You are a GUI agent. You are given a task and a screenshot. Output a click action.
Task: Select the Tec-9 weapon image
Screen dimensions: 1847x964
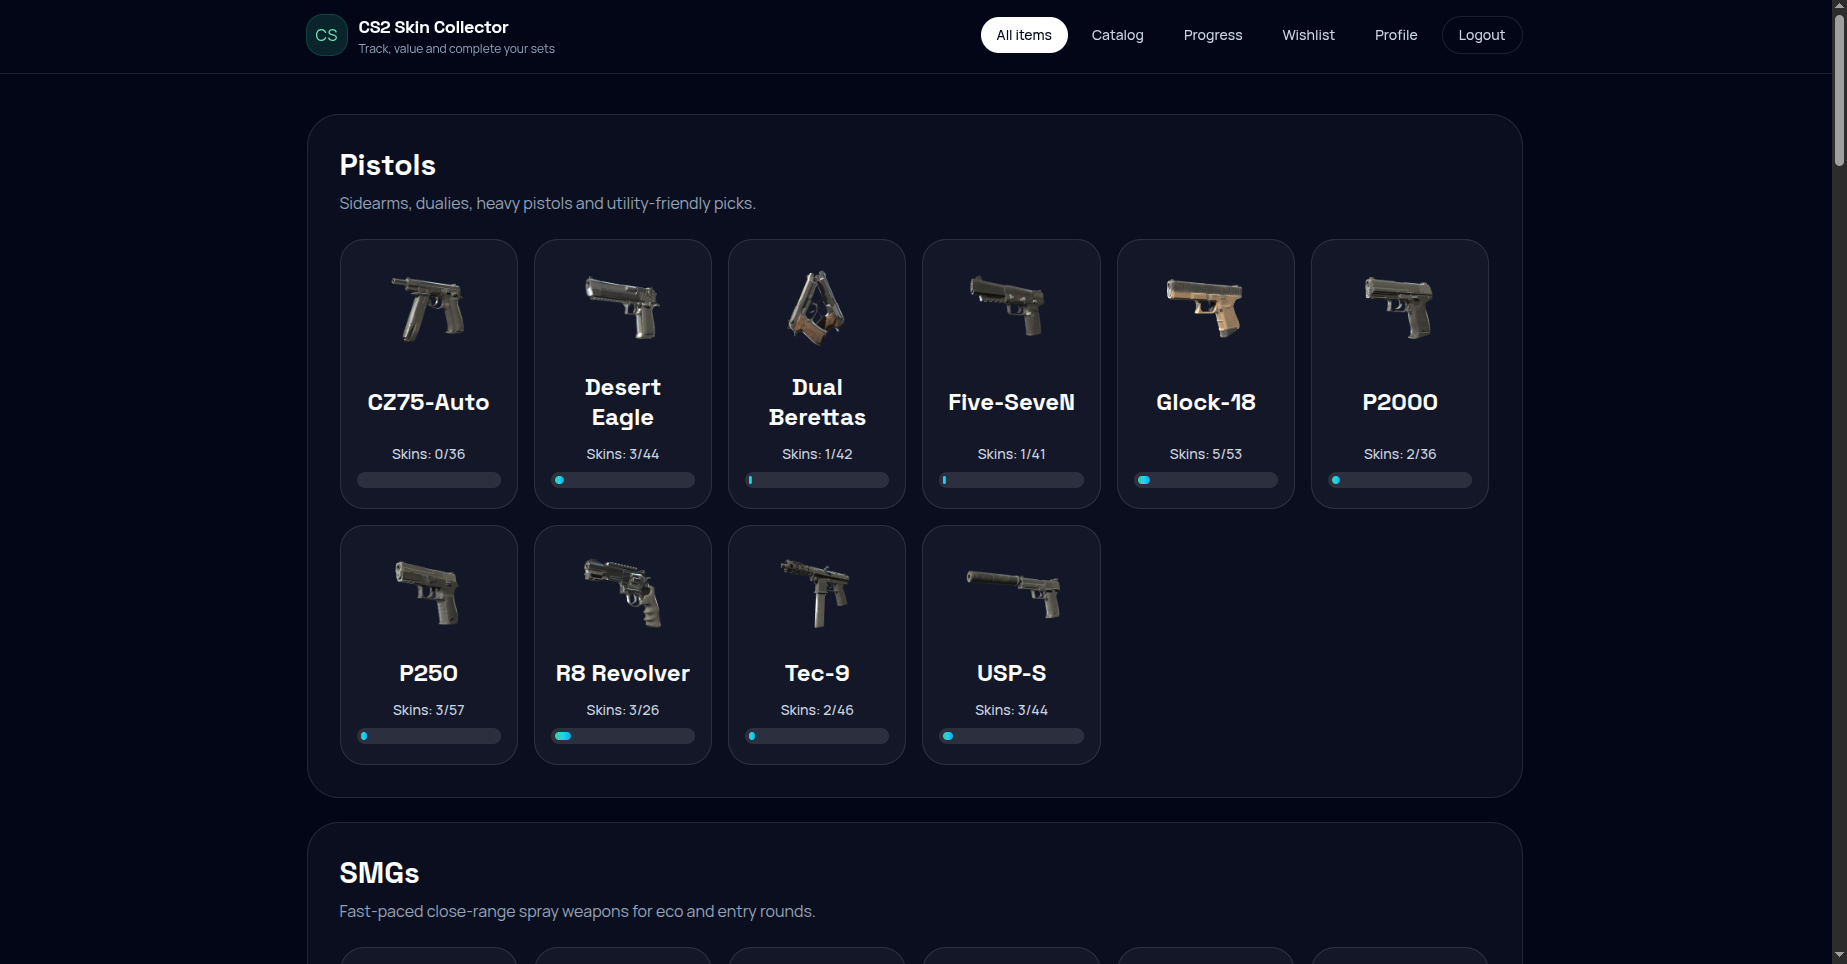pyautogui.click(x=817, y=592)
